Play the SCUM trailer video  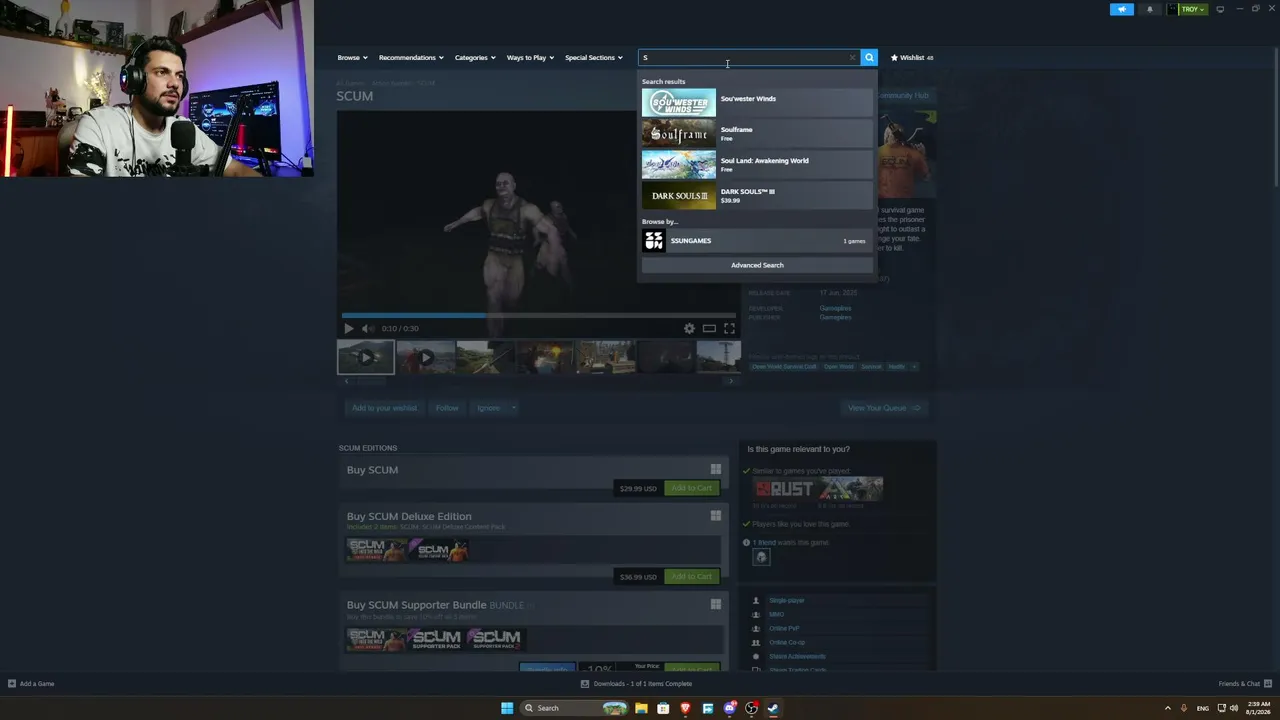pos(348,328)
